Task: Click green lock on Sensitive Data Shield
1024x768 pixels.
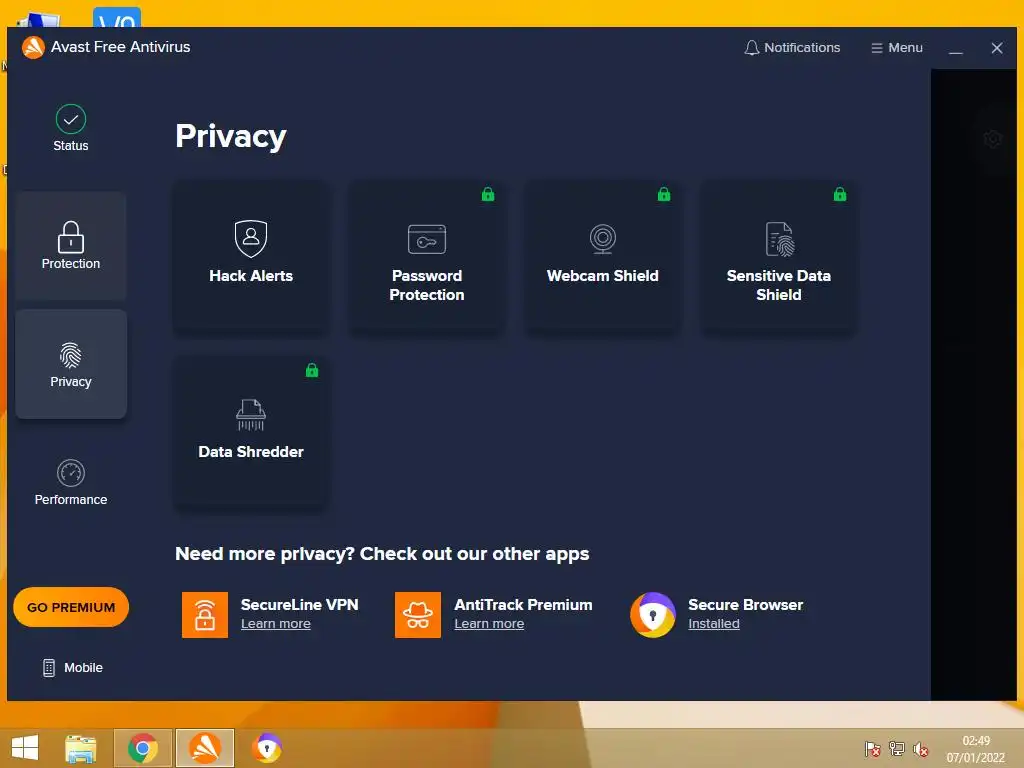Action: click(840, 194)
